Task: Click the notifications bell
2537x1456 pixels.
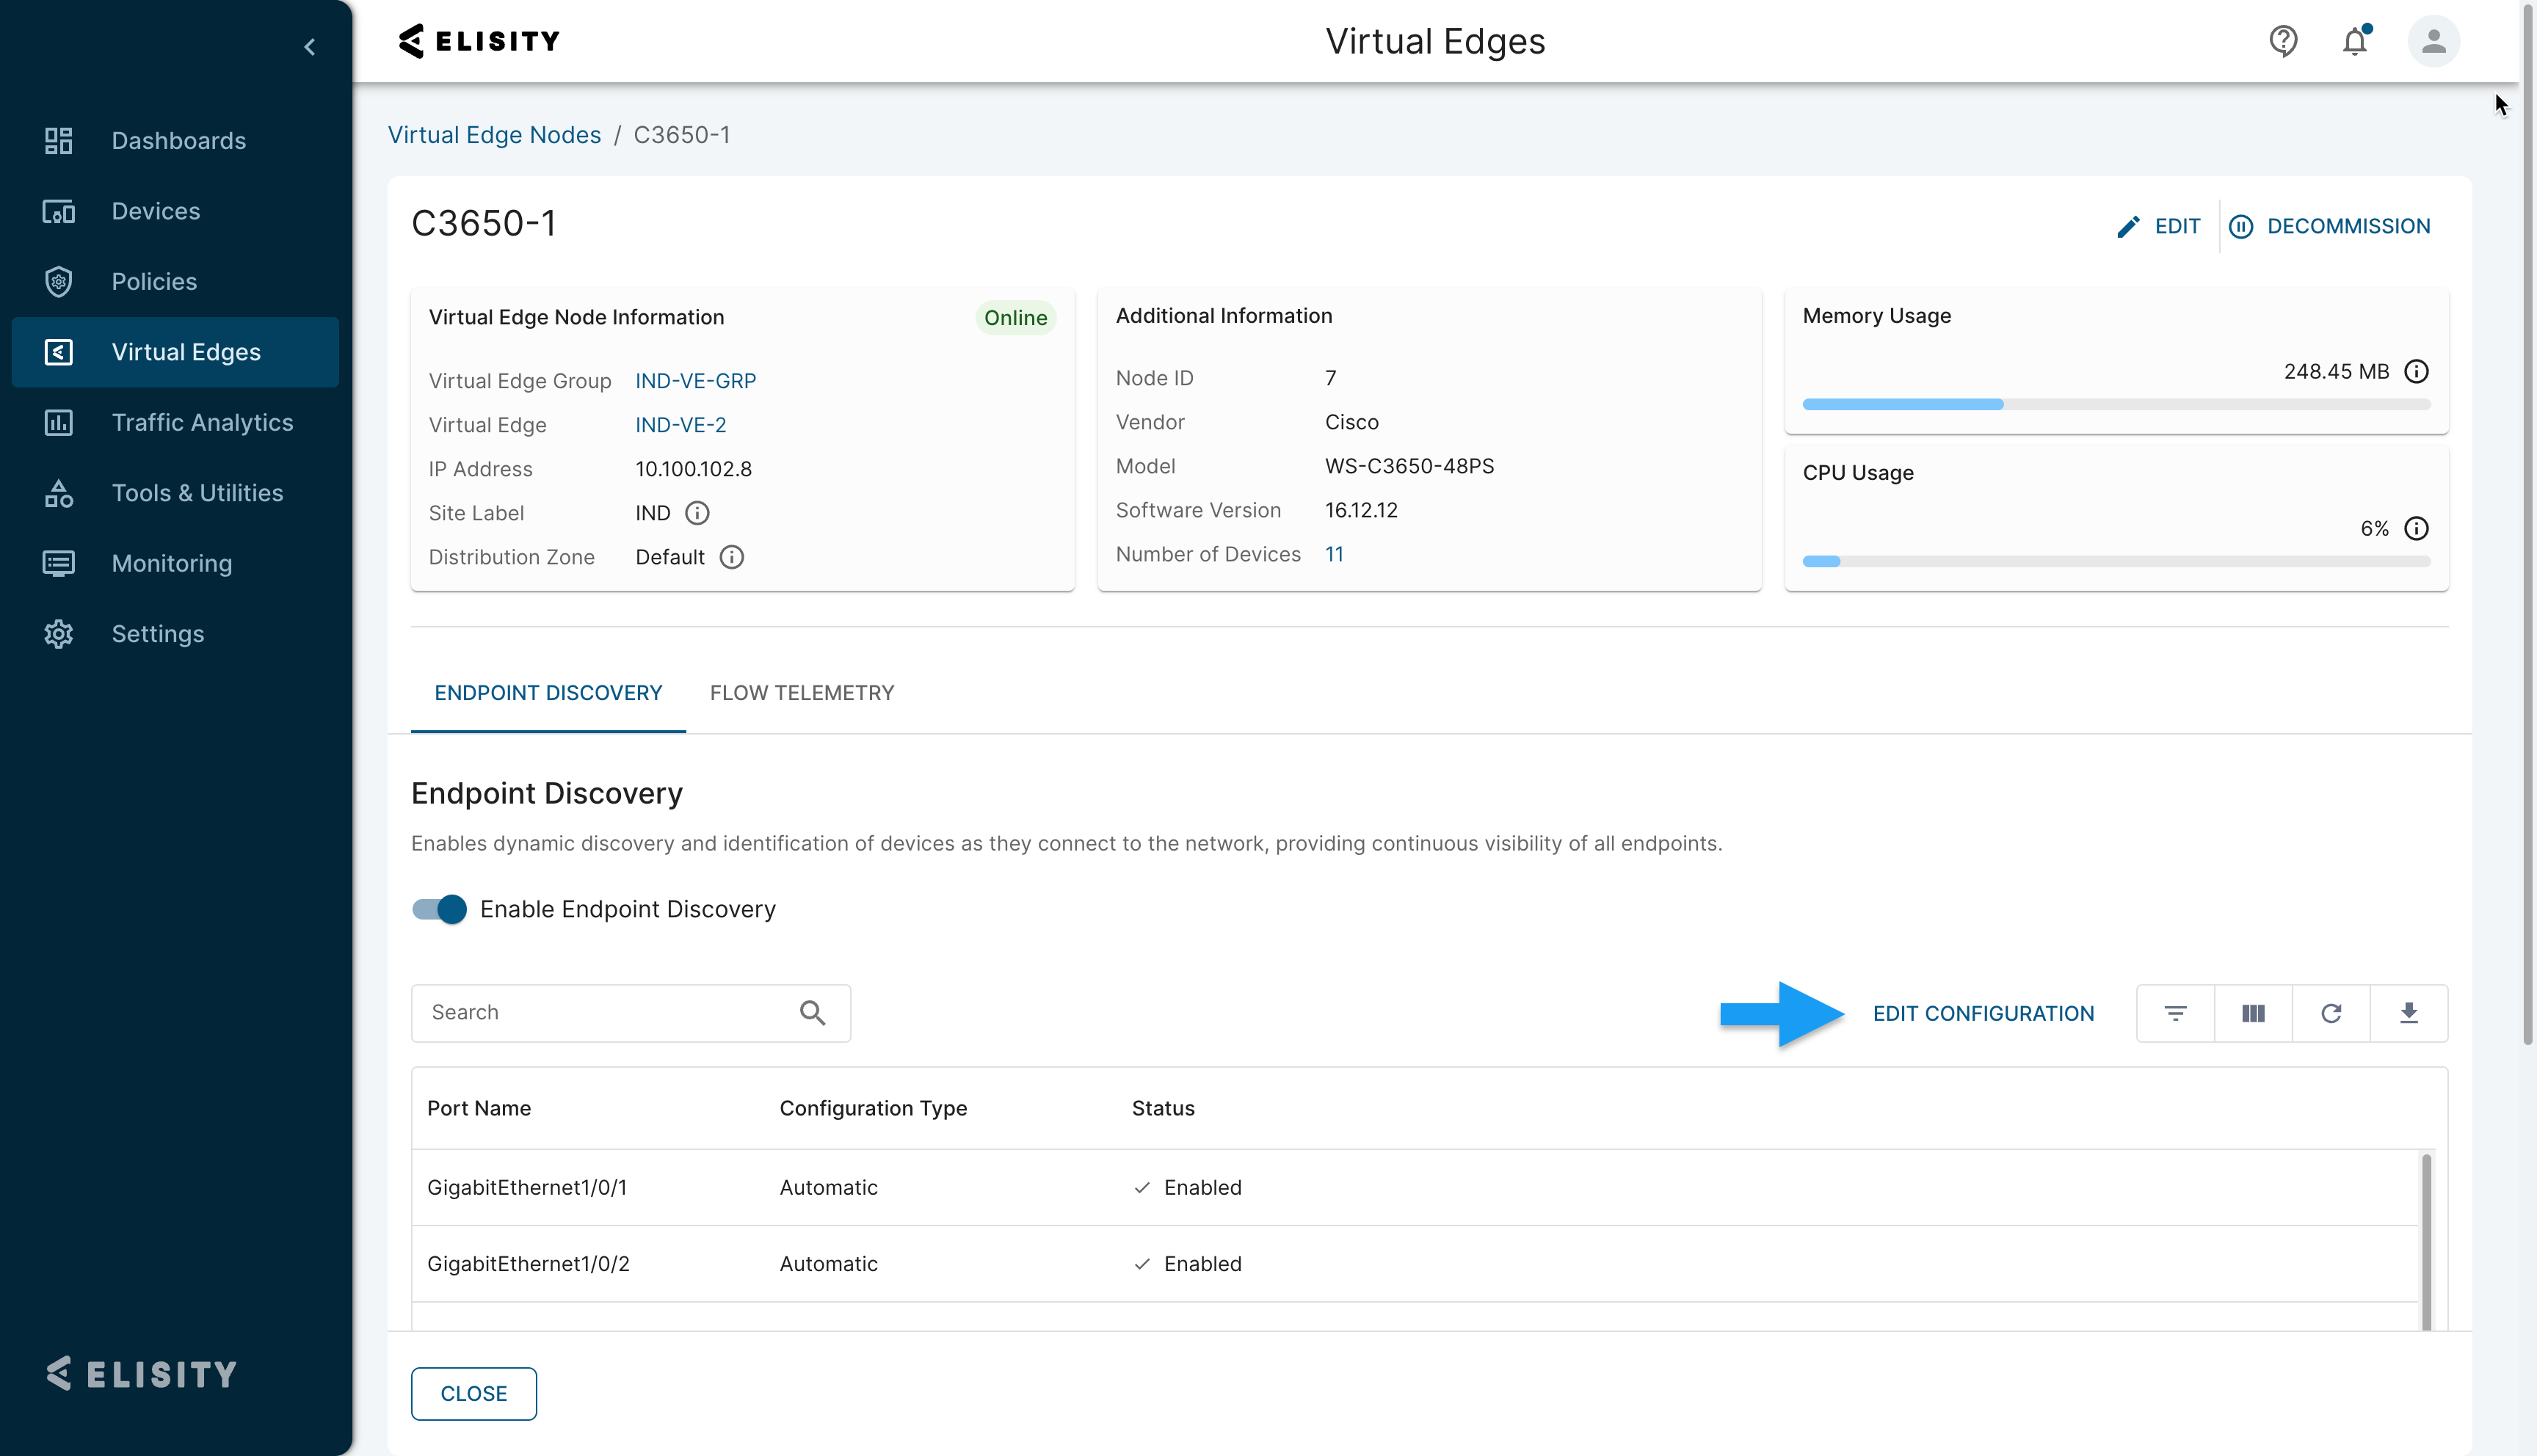Action: click(x=2355, y=41)
